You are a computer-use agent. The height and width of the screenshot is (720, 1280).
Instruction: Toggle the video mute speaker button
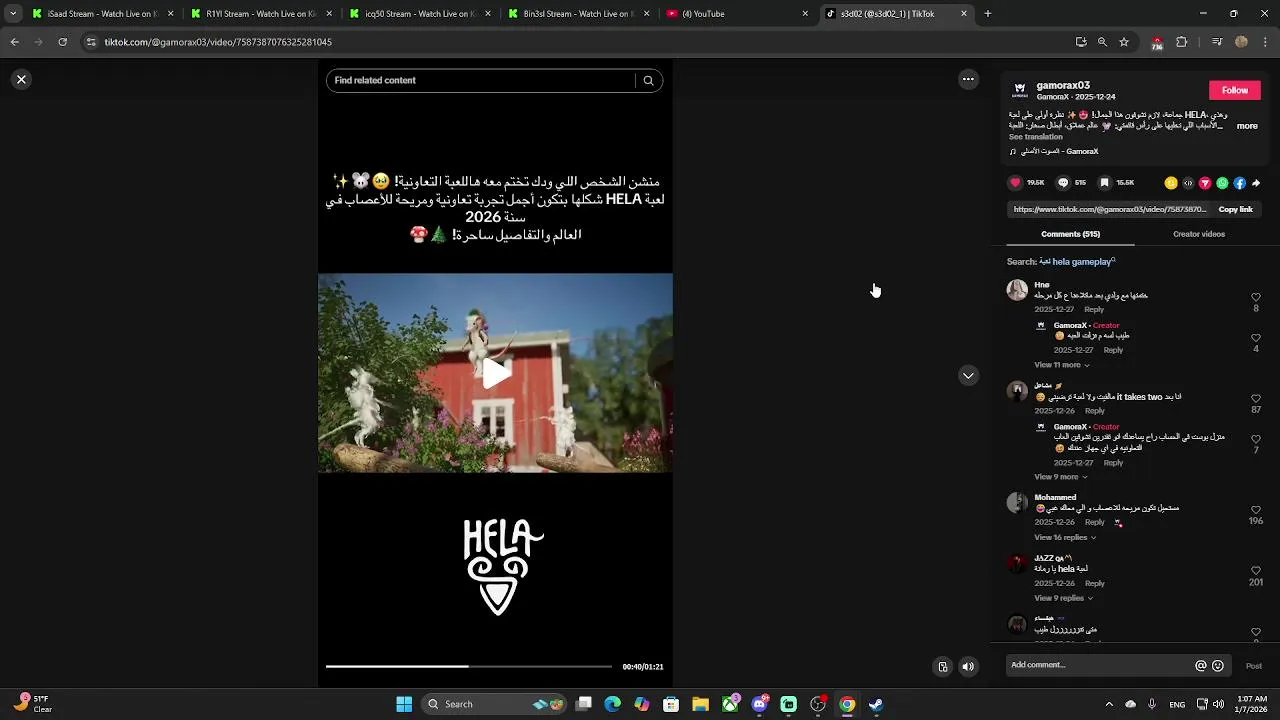point(968,667)
